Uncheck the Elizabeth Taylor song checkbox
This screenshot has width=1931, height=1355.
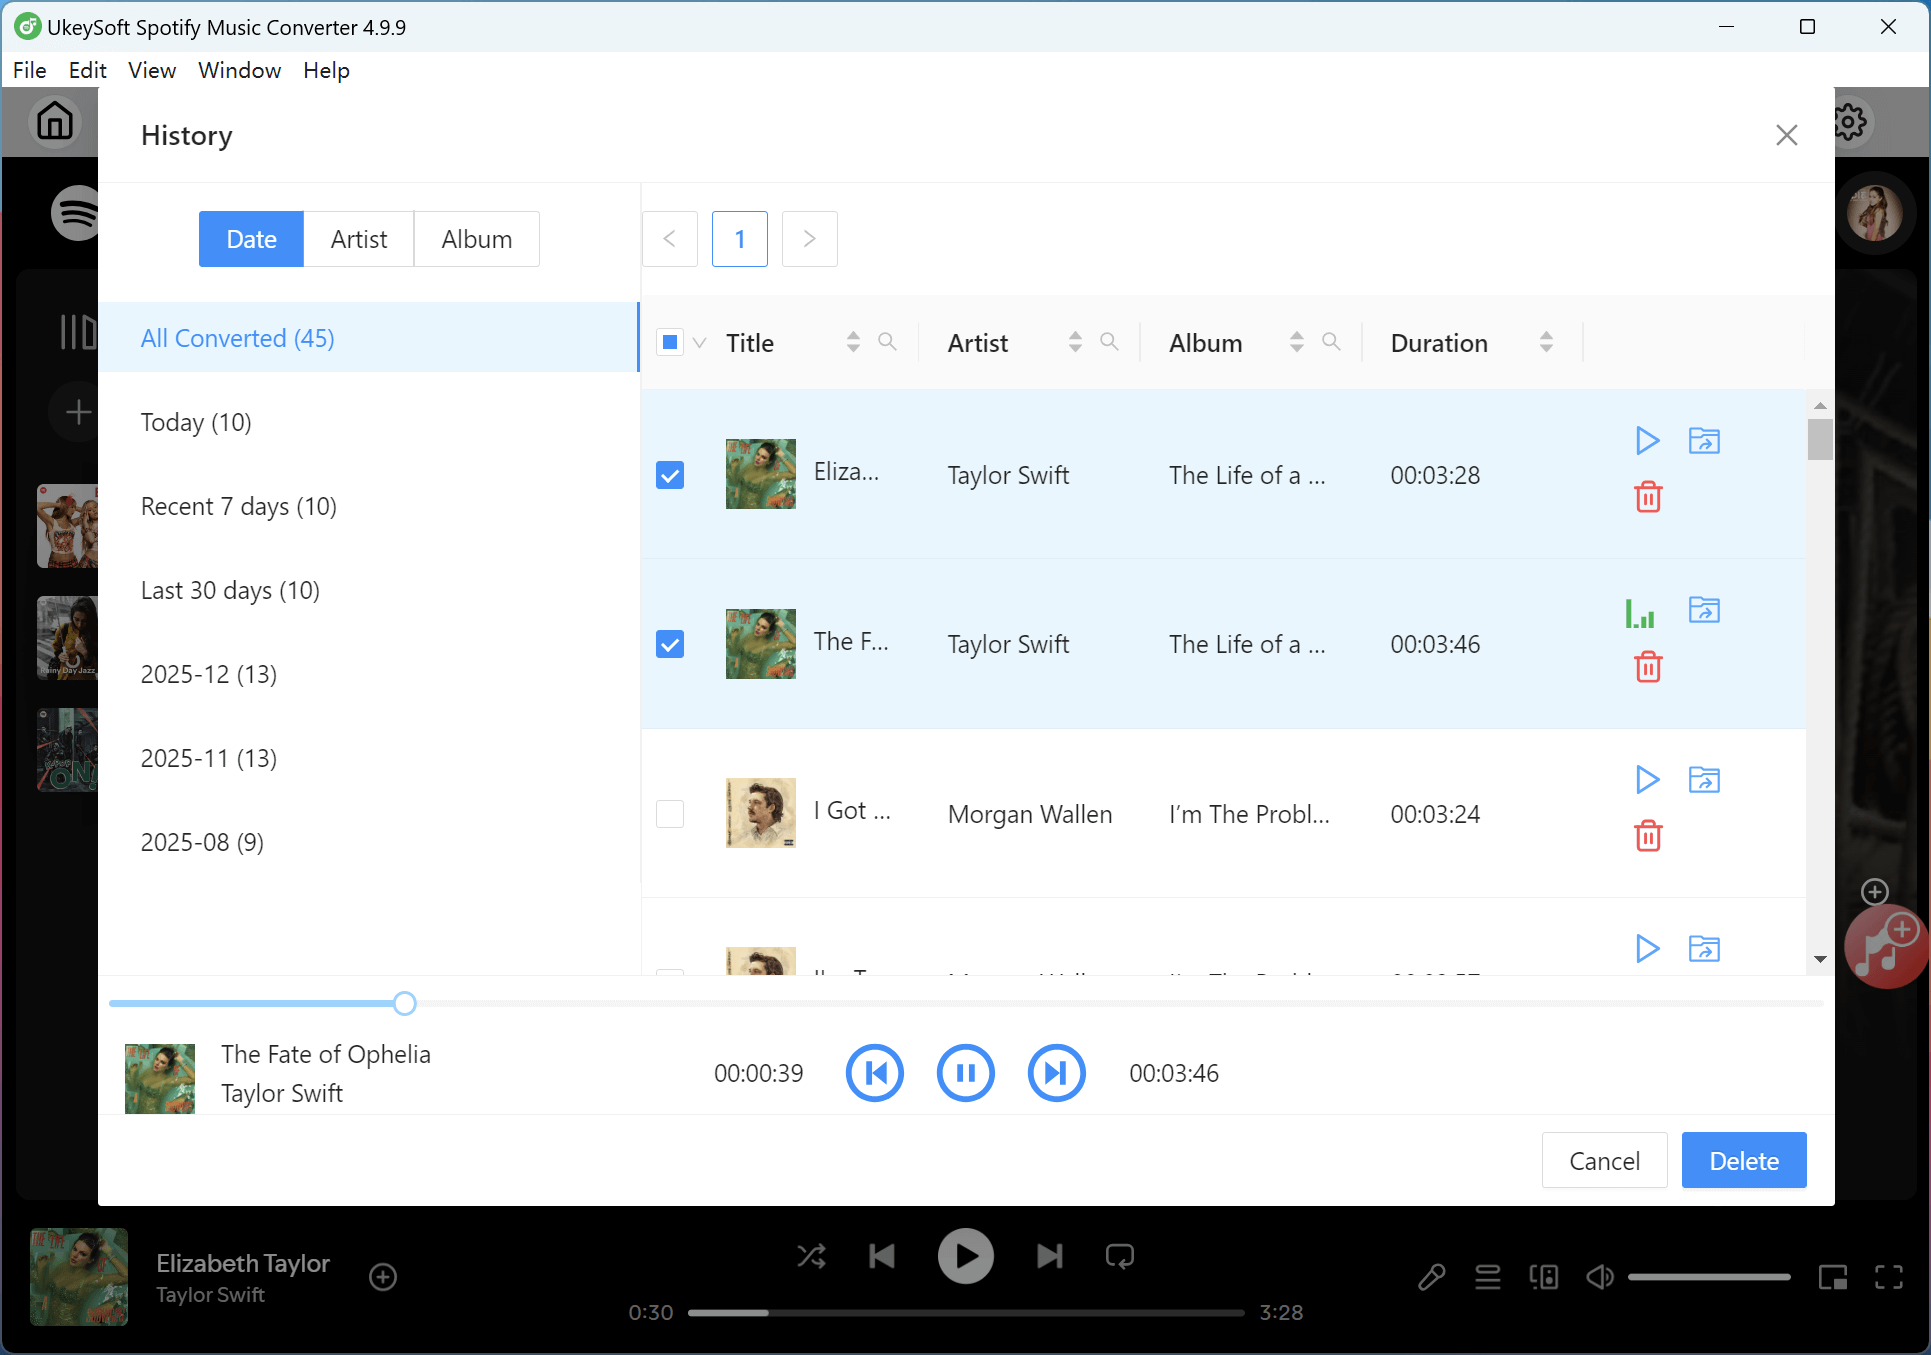(670, 475)
